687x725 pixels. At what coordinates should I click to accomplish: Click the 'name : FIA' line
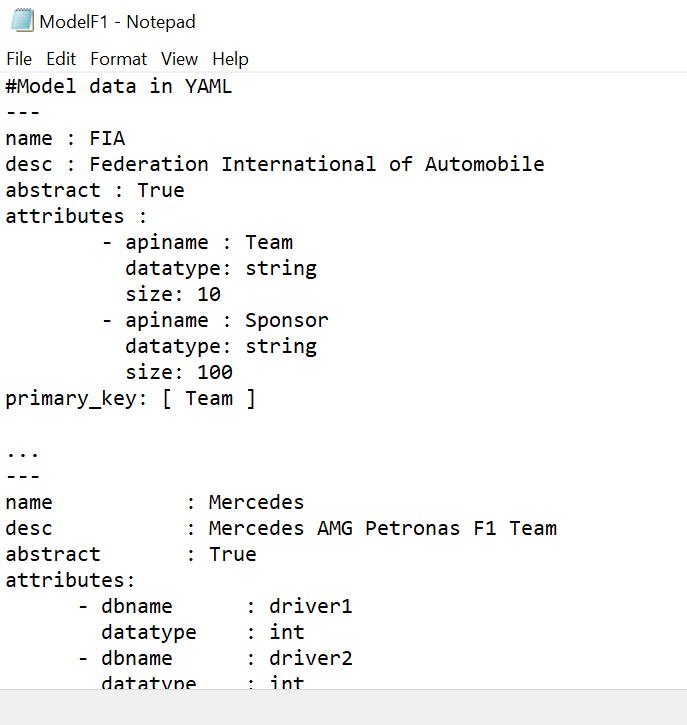(65, 138)
